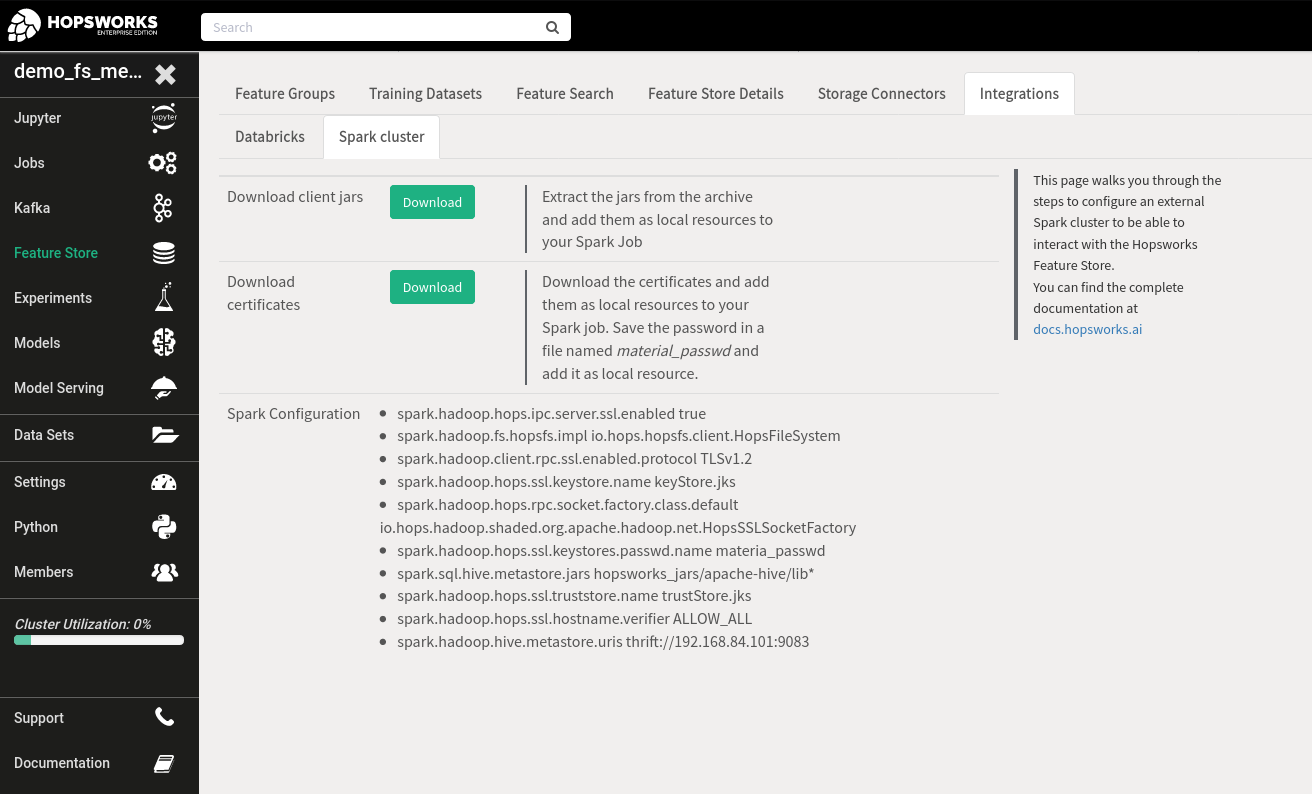Image resolution: width=1312 pixels, height=794 pixels.
Task: Open Members via the people icon
Action: pos(163,571)
